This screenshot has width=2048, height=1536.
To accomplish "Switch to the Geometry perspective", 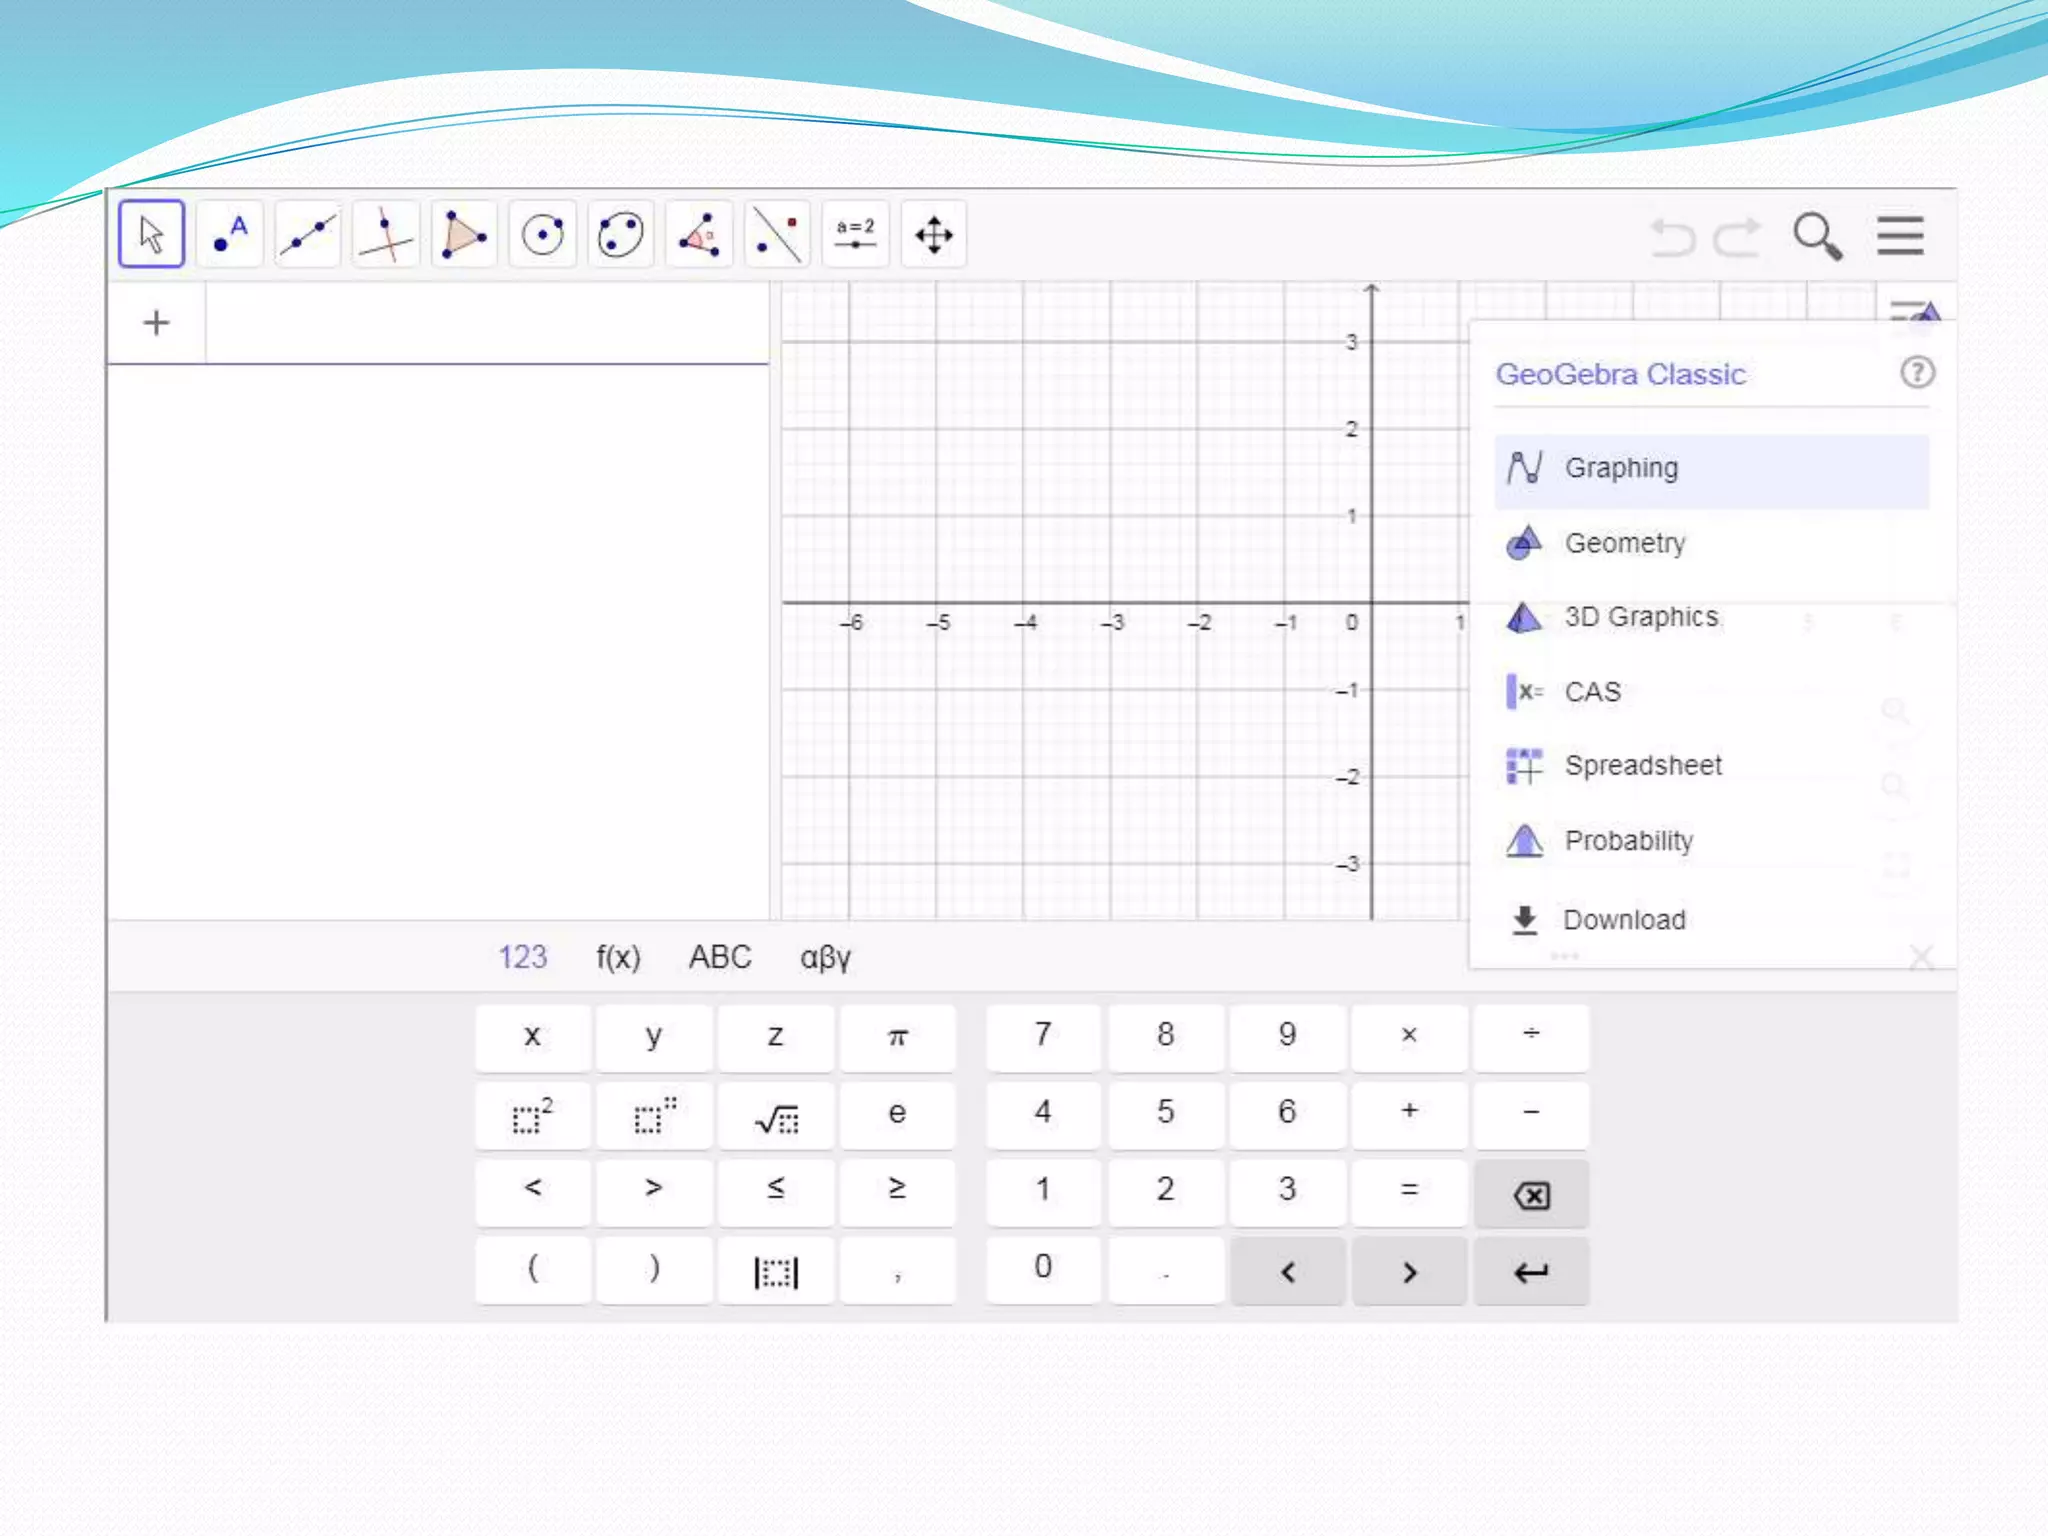I will (1625, 543).
